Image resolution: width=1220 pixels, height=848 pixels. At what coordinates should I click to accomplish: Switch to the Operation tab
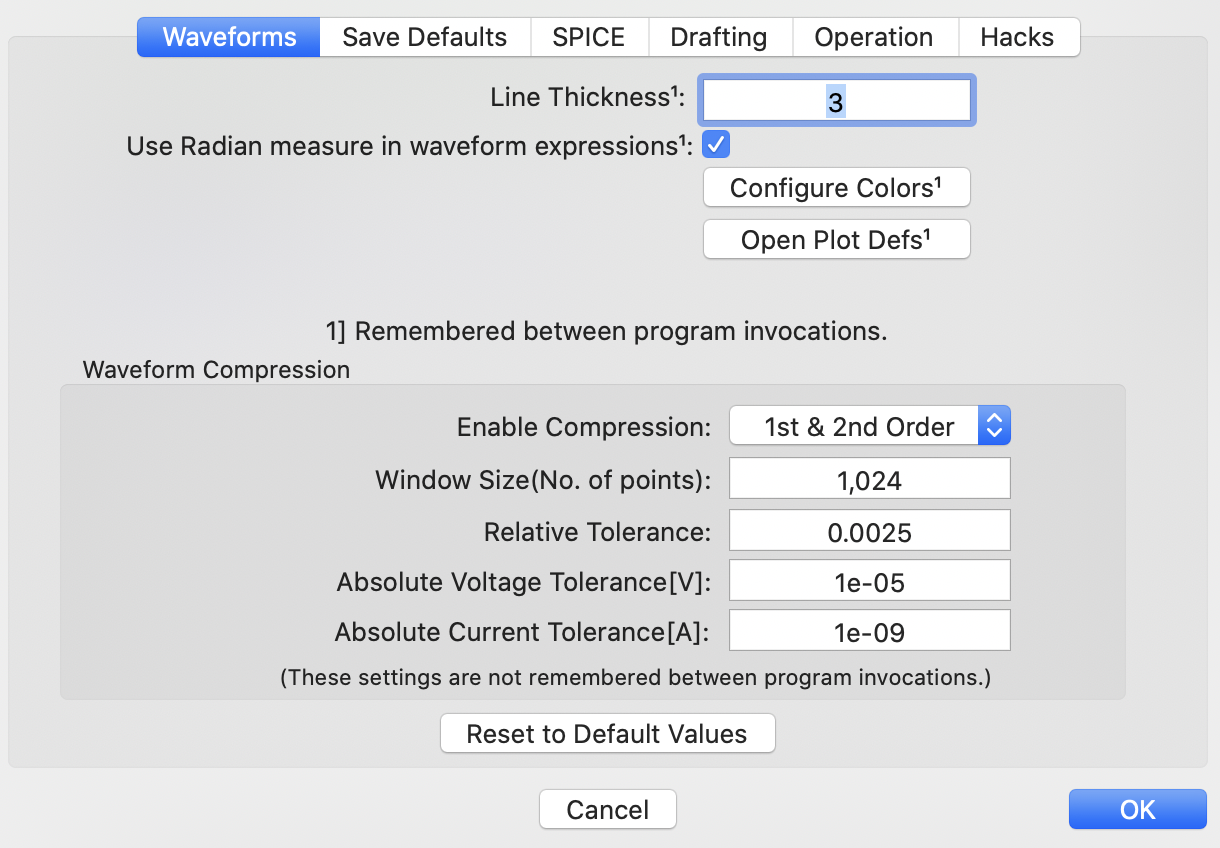pyautogui.click(x=874, y=37)
